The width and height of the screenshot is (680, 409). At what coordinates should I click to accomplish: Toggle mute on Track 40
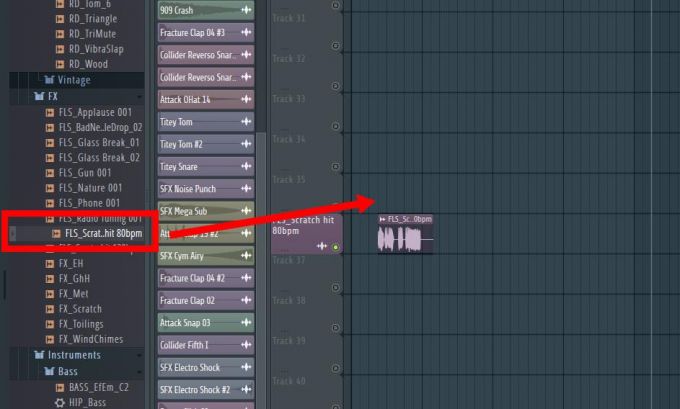pos(336,368)
